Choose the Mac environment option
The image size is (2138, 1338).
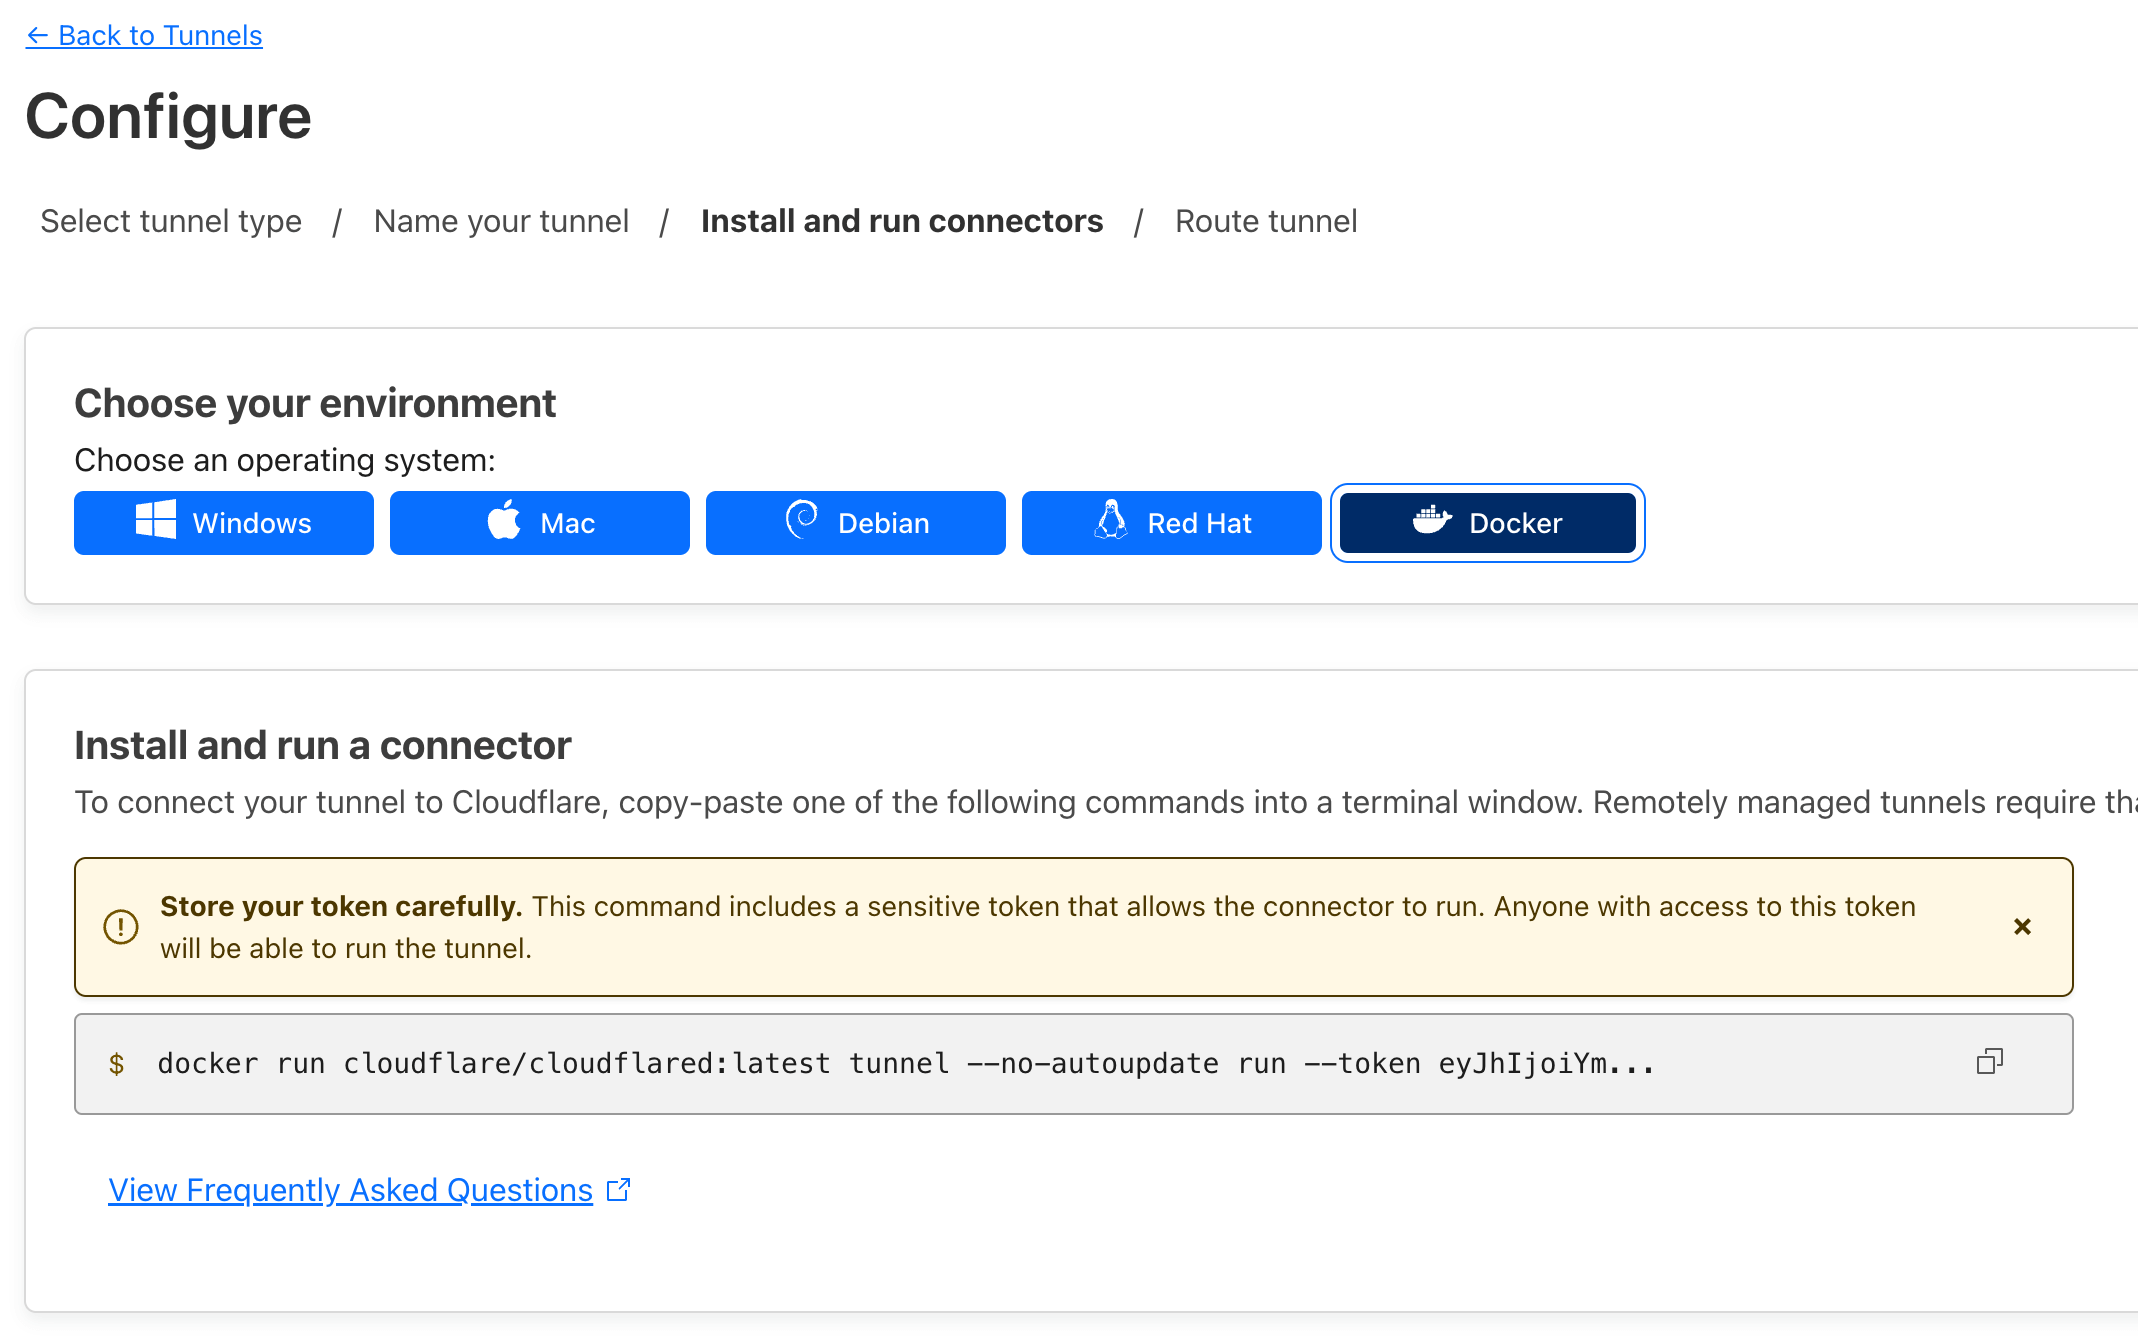click(x=540, y=523)
